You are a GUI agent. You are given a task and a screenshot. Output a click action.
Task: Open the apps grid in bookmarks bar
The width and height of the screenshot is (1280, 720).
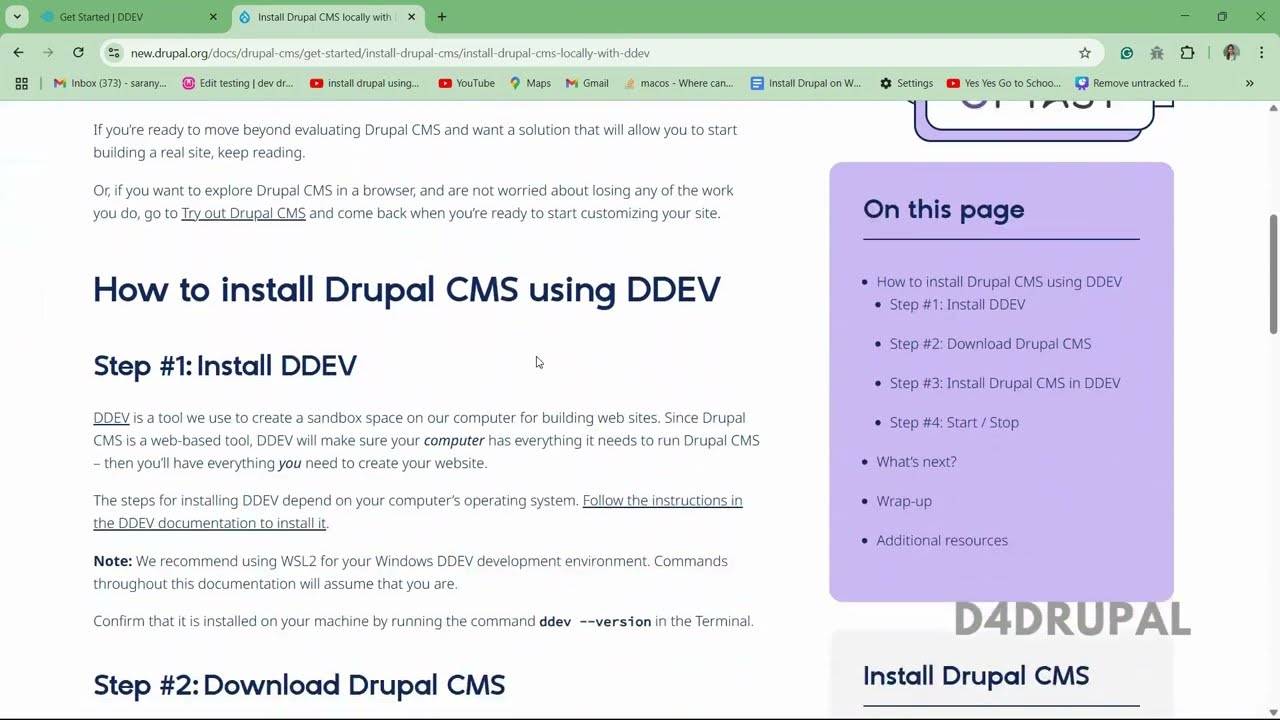point(21,83)
